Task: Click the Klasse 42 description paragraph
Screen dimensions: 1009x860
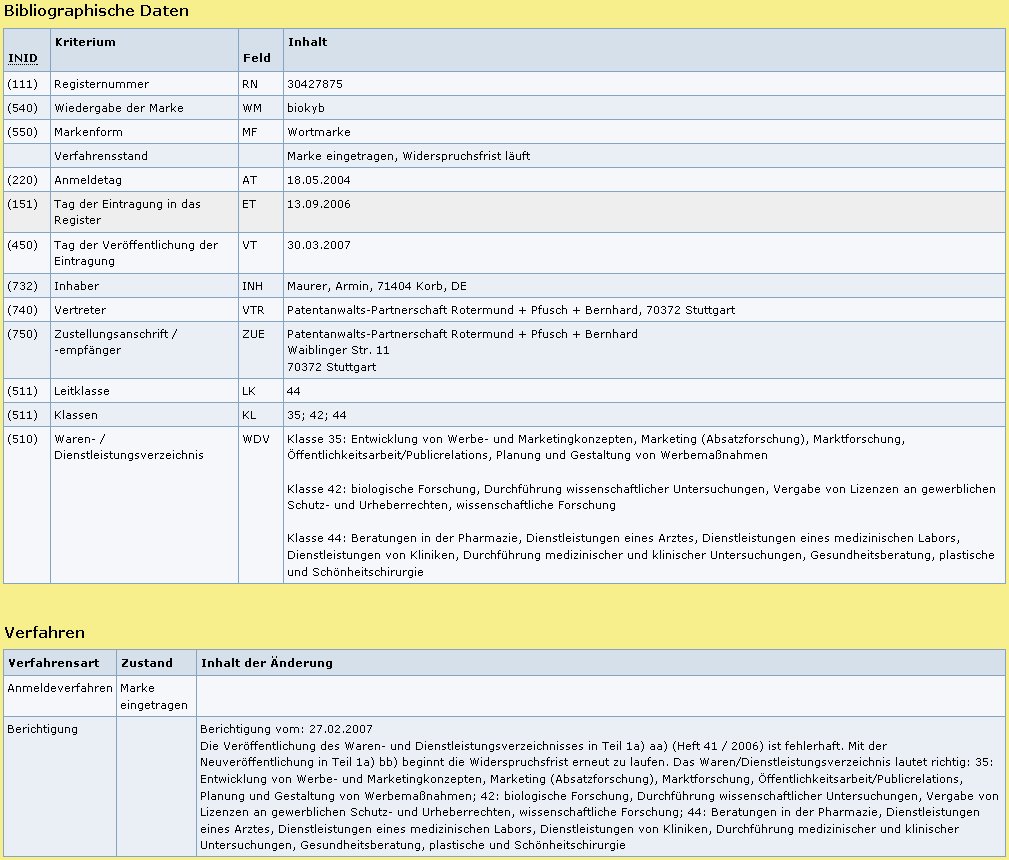Action: 640,497
